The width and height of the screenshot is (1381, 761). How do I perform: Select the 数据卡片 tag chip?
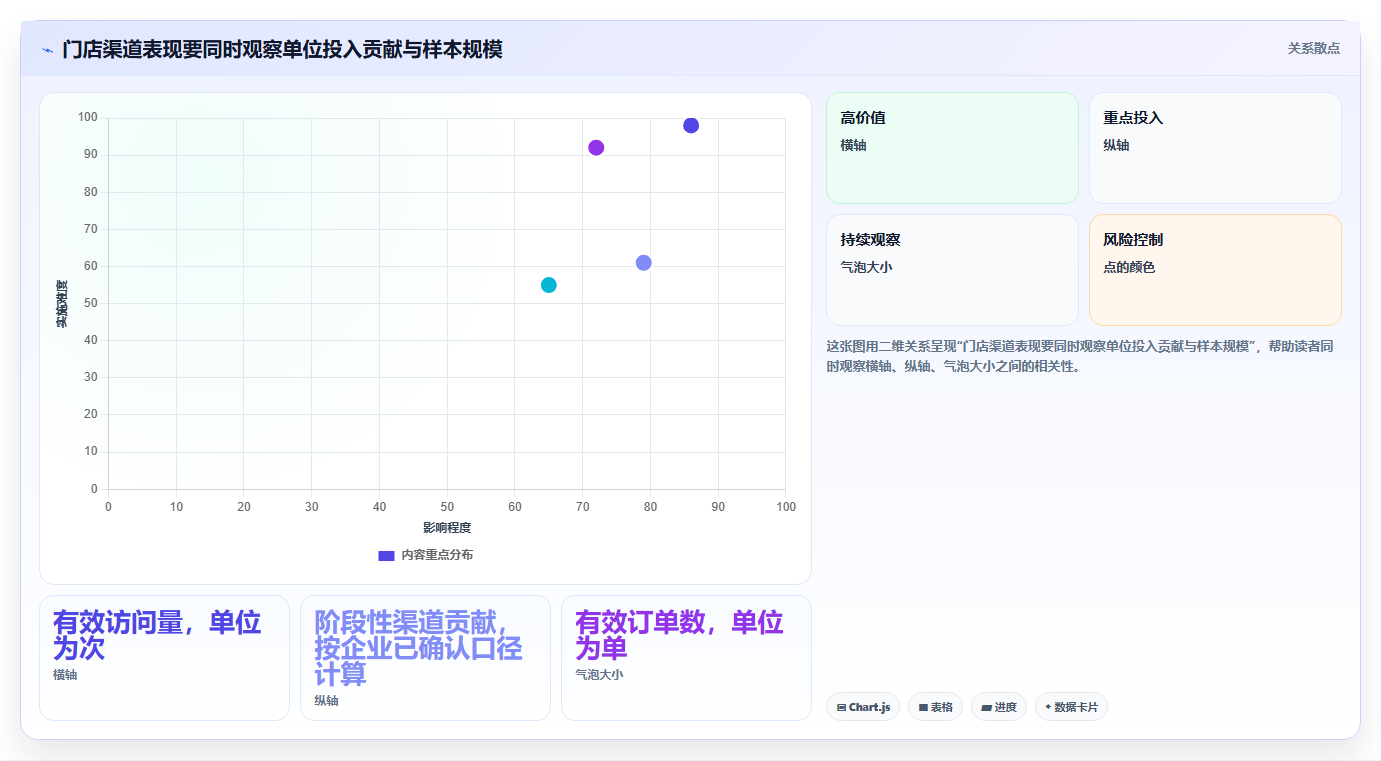coord(1071,707)
